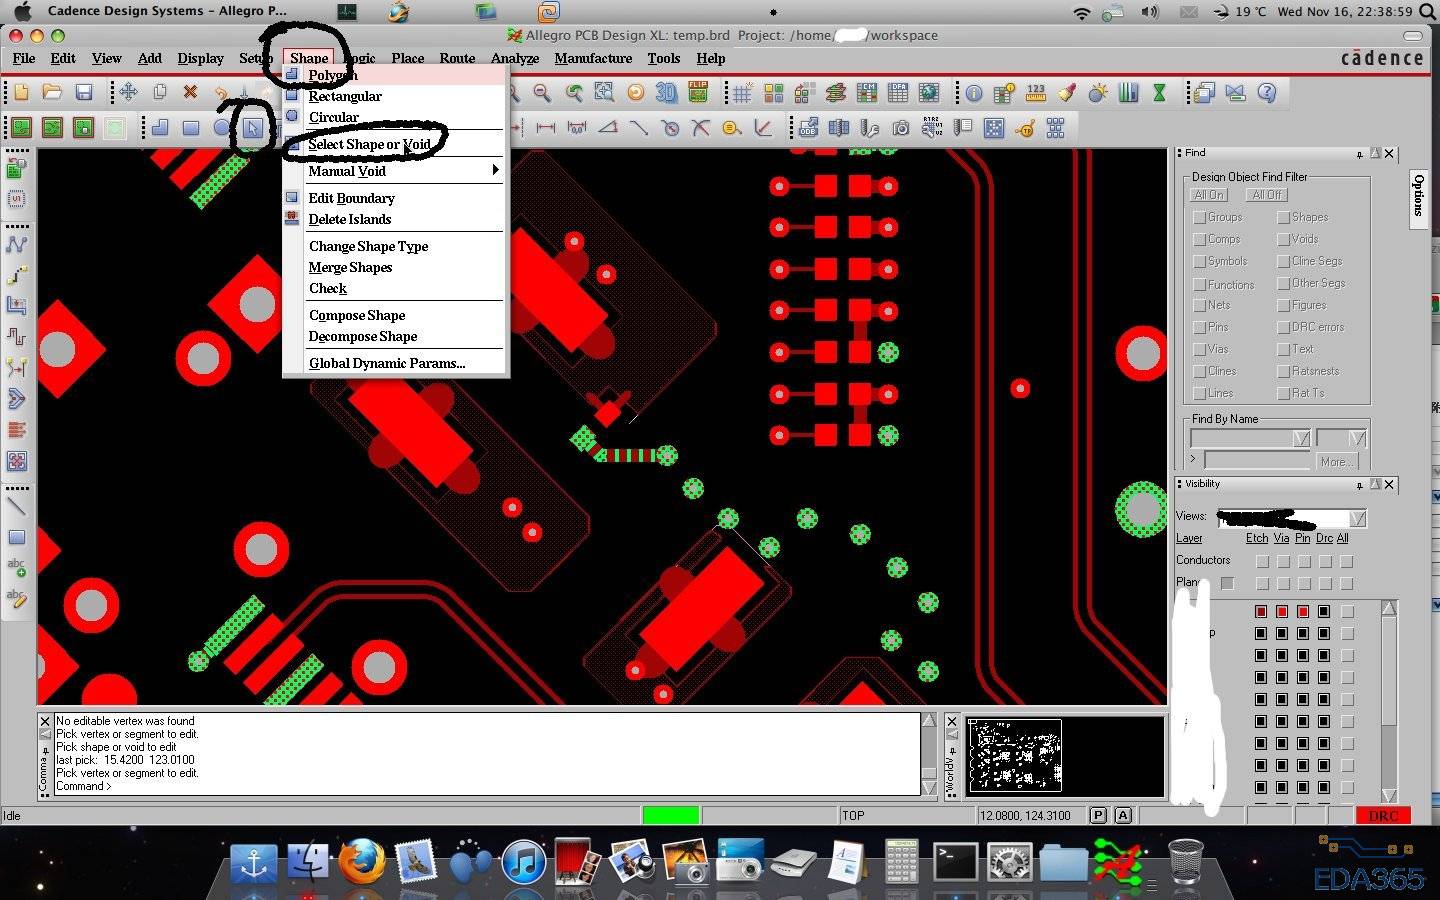
Task: Click the Via column header link
Action: 1281,538
